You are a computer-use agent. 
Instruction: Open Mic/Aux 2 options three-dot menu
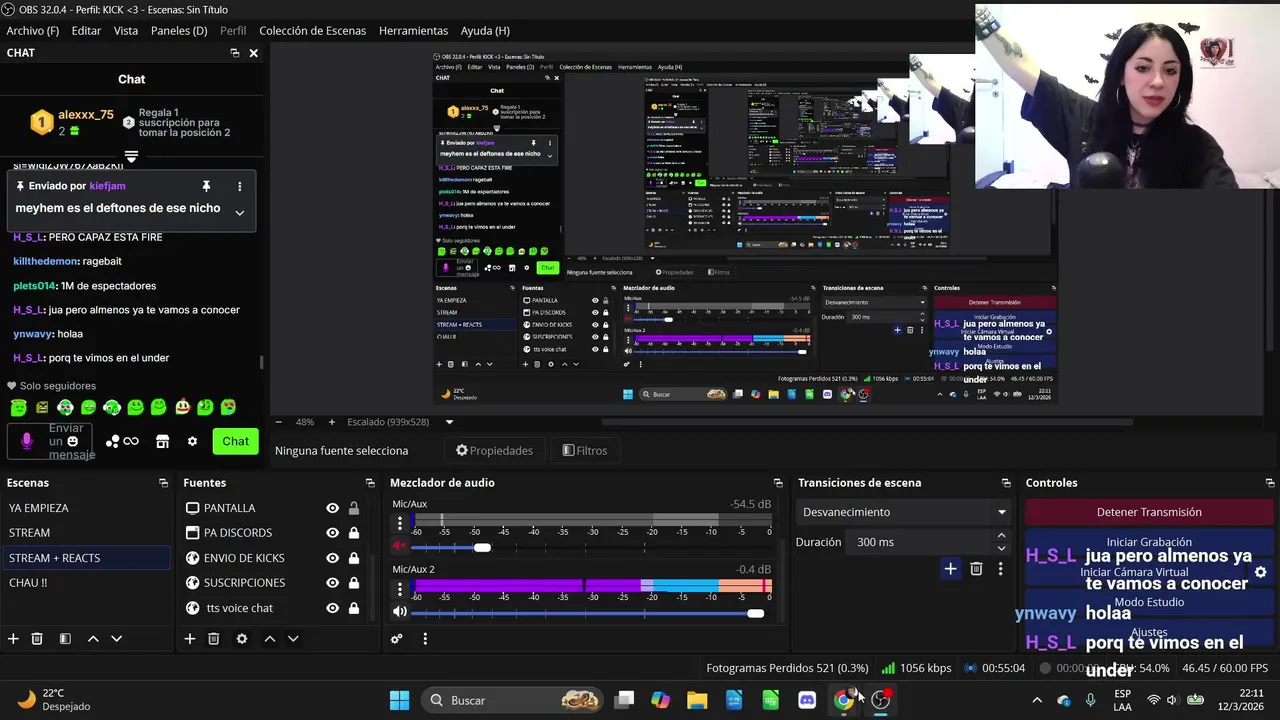pyautogui.click(x=400, y=589)
